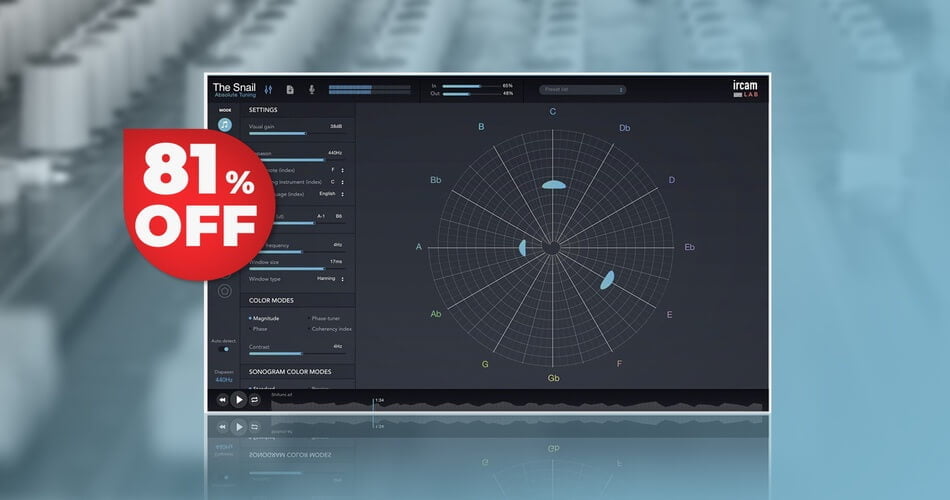
Task: Click the Db note label on tuner
Action: 625,128
